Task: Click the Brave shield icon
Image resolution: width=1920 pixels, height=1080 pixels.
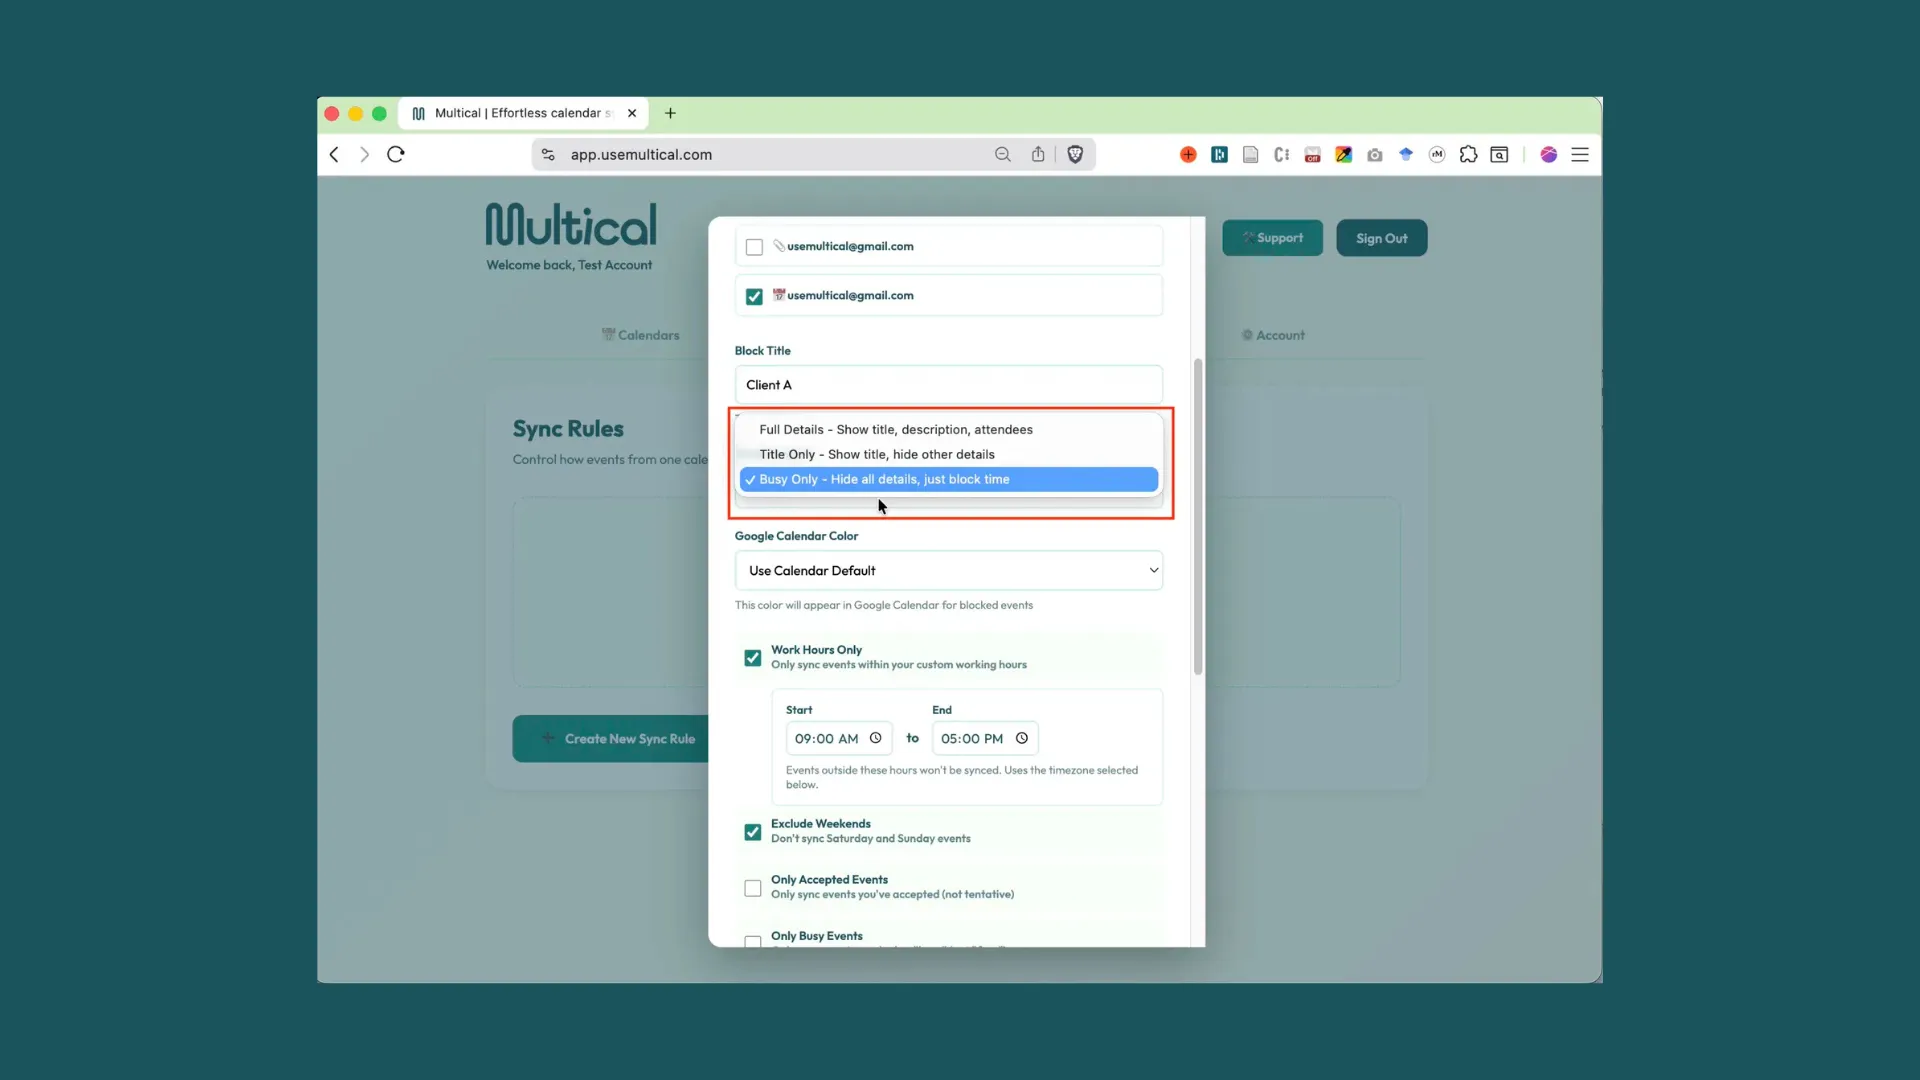Action: pyautogui.click(x=1075, y=154)
